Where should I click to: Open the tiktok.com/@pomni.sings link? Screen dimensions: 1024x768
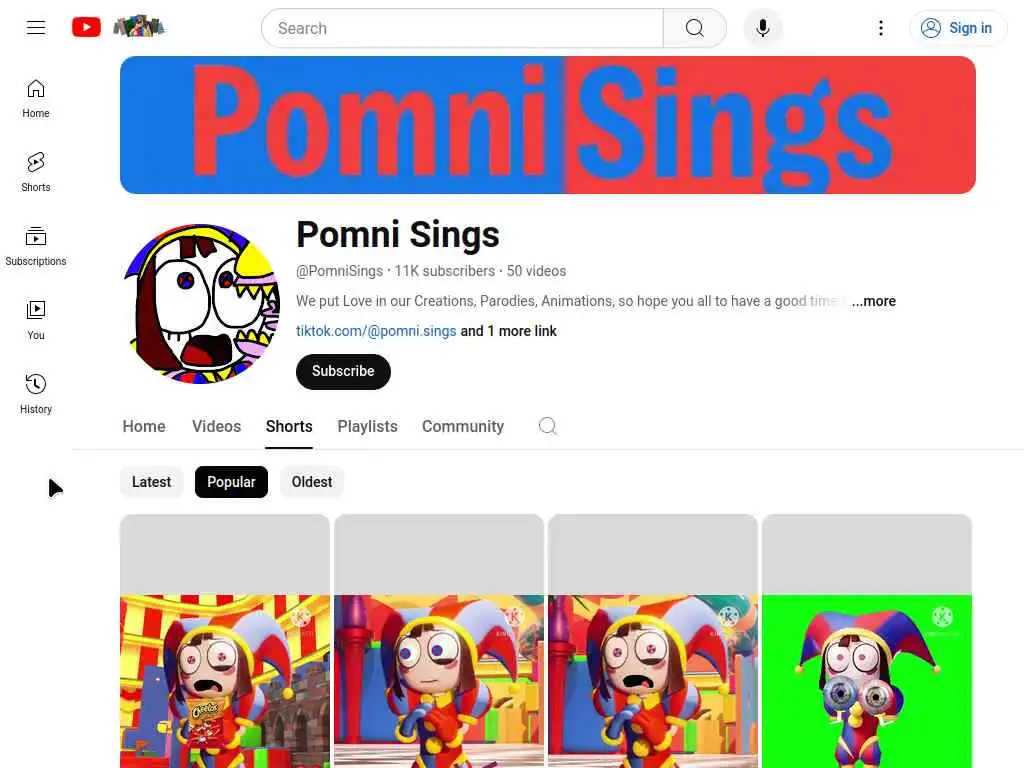376,331
